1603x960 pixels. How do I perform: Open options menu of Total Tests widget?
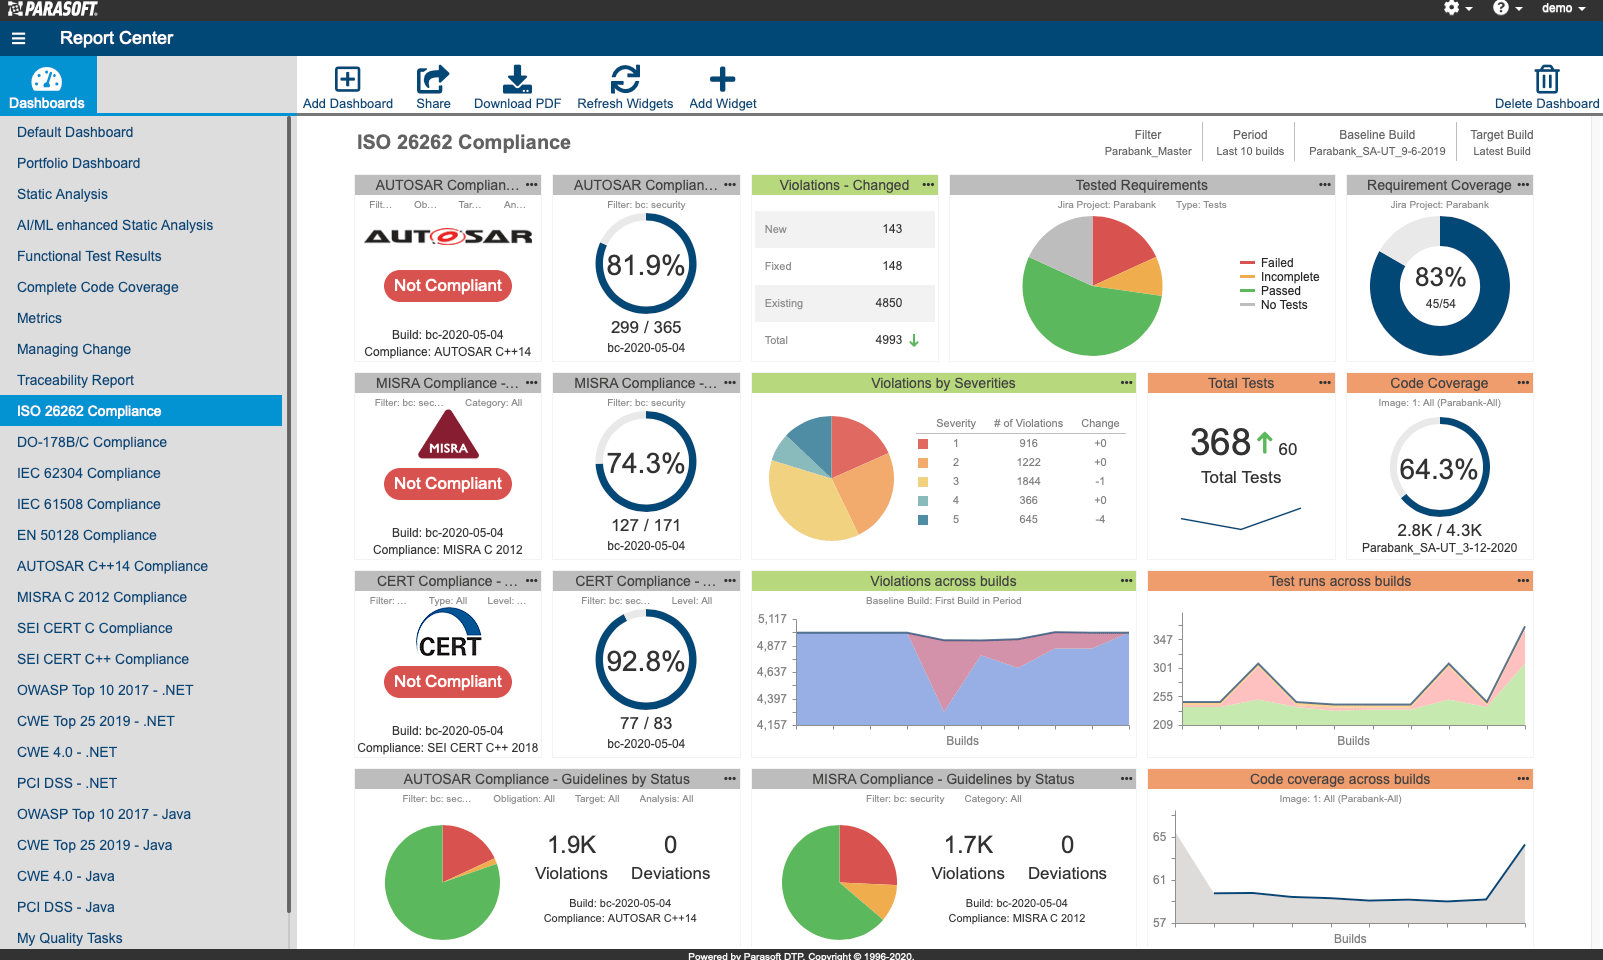(1325, 383)
